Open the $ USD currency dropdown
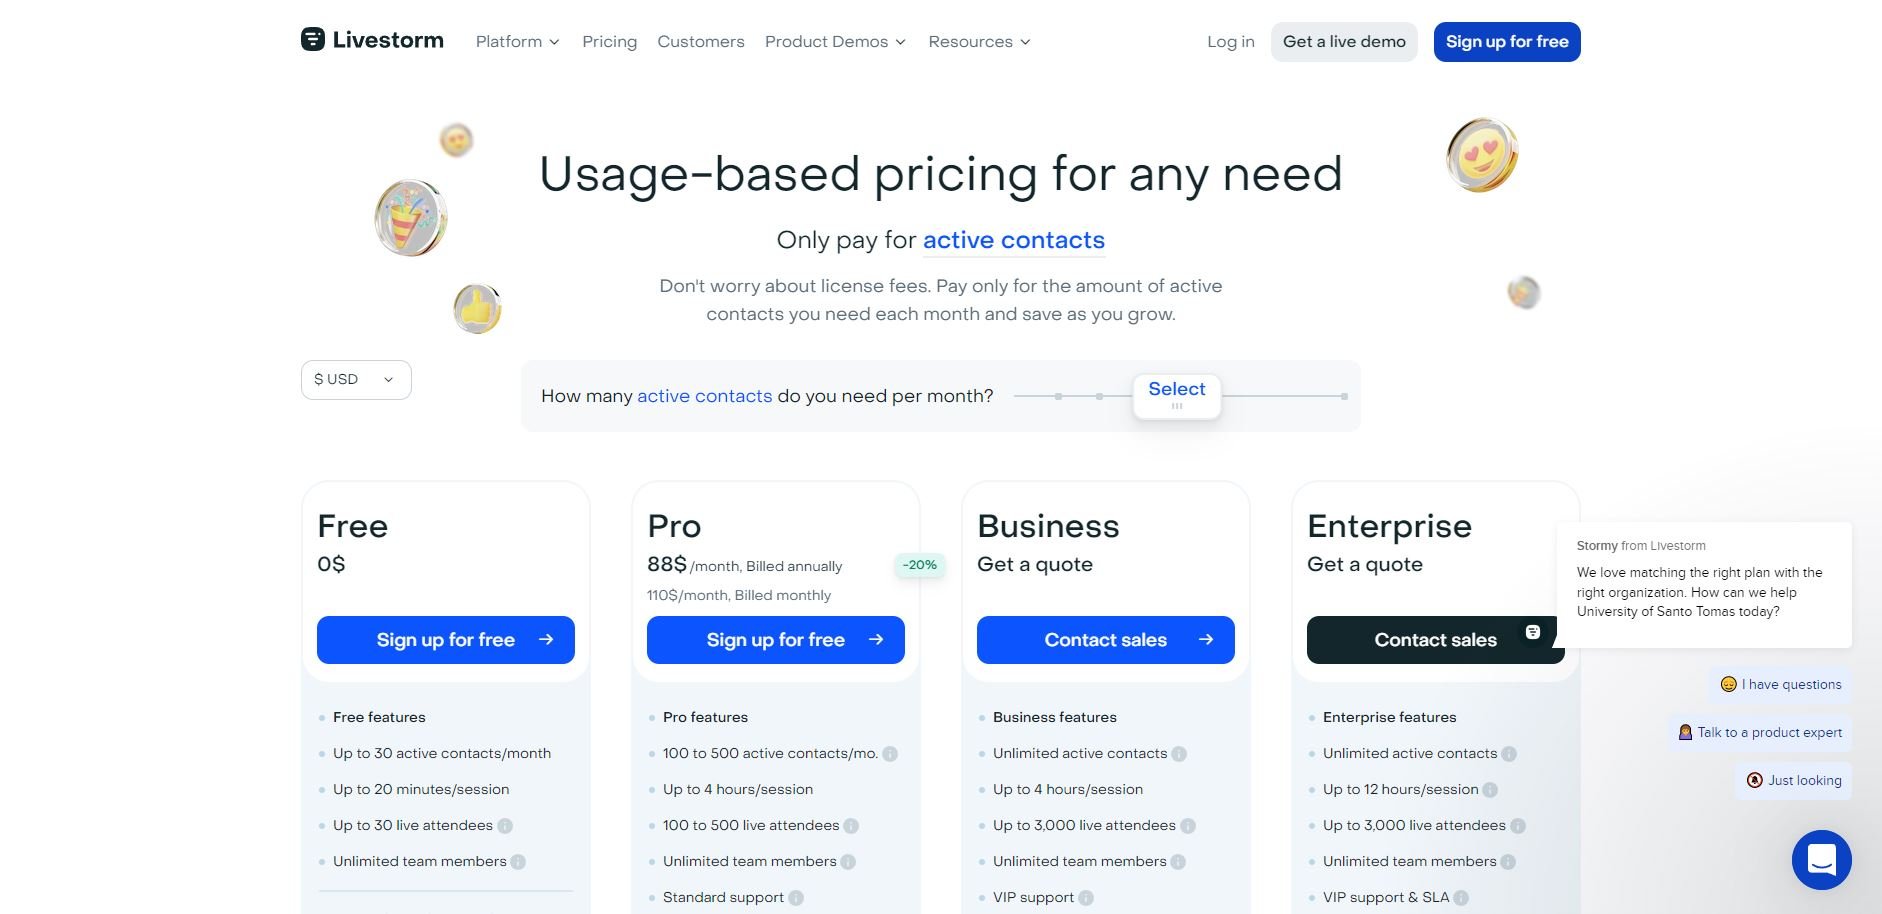 (355, 380)
